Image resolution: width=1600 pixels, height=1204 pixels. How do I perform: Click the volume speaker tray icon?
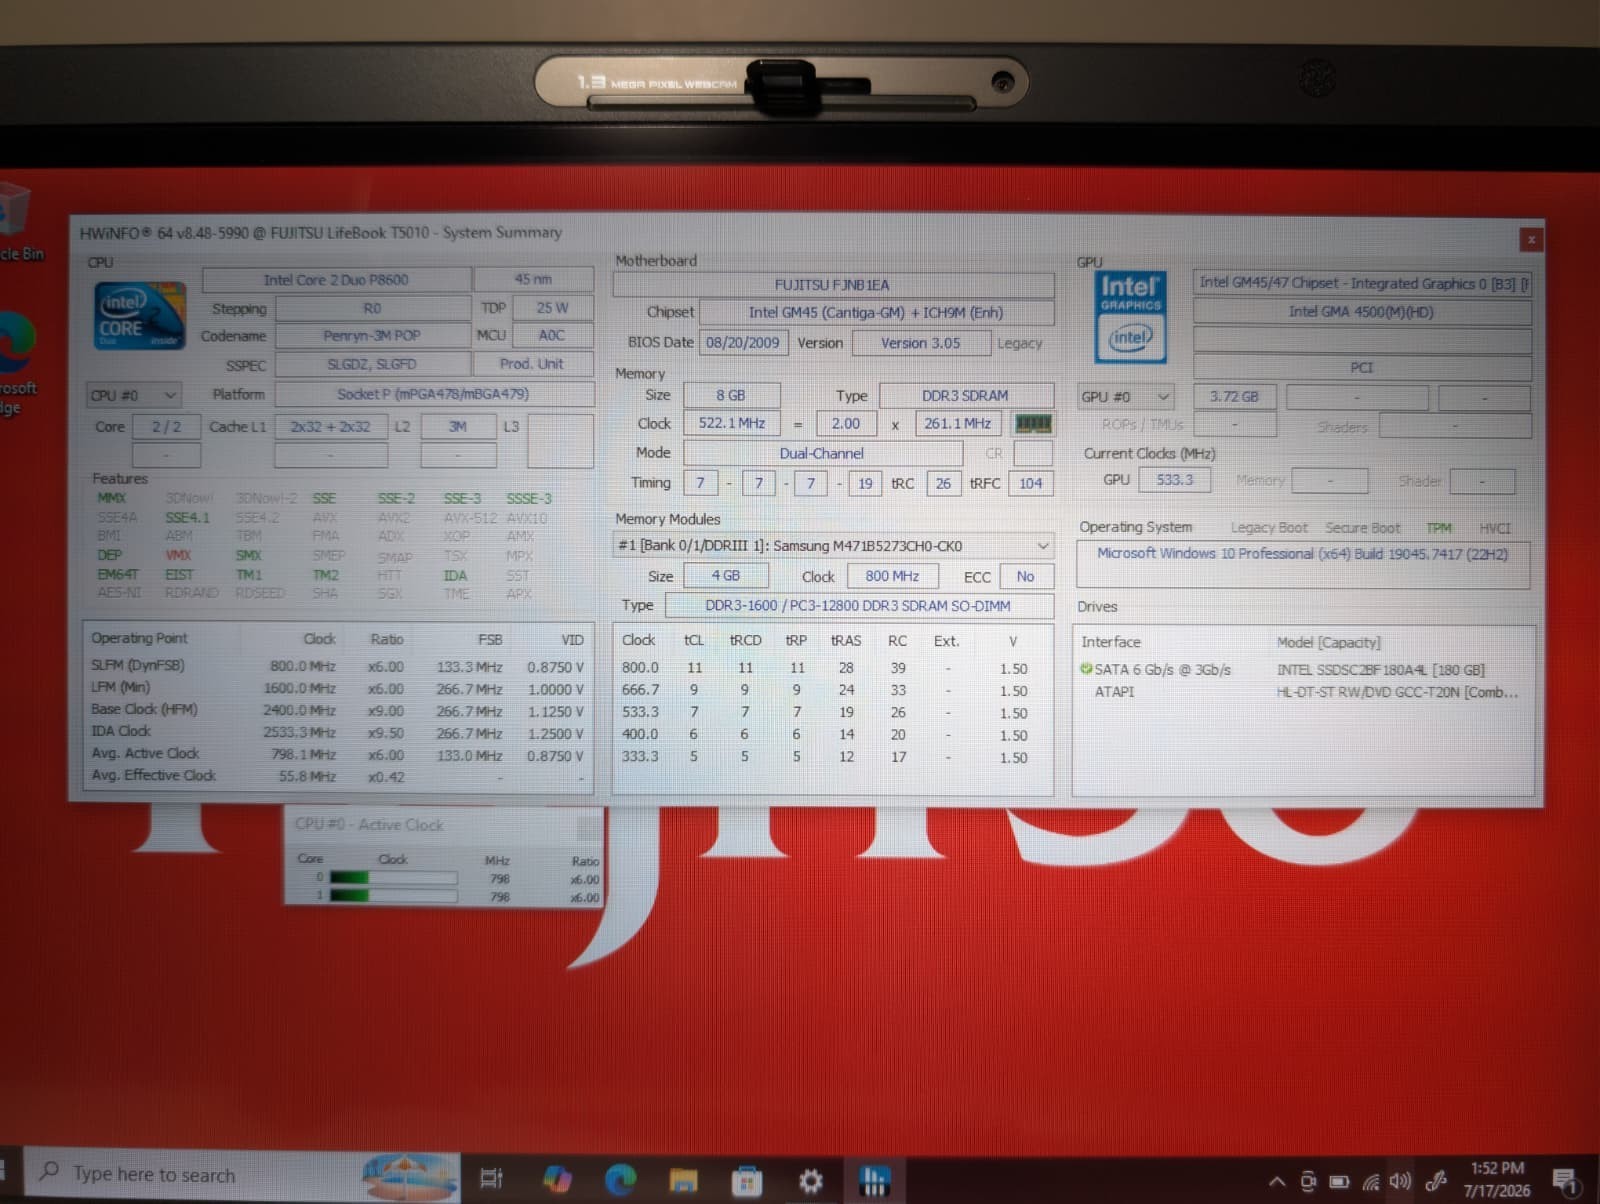tap(1400, 1181)
